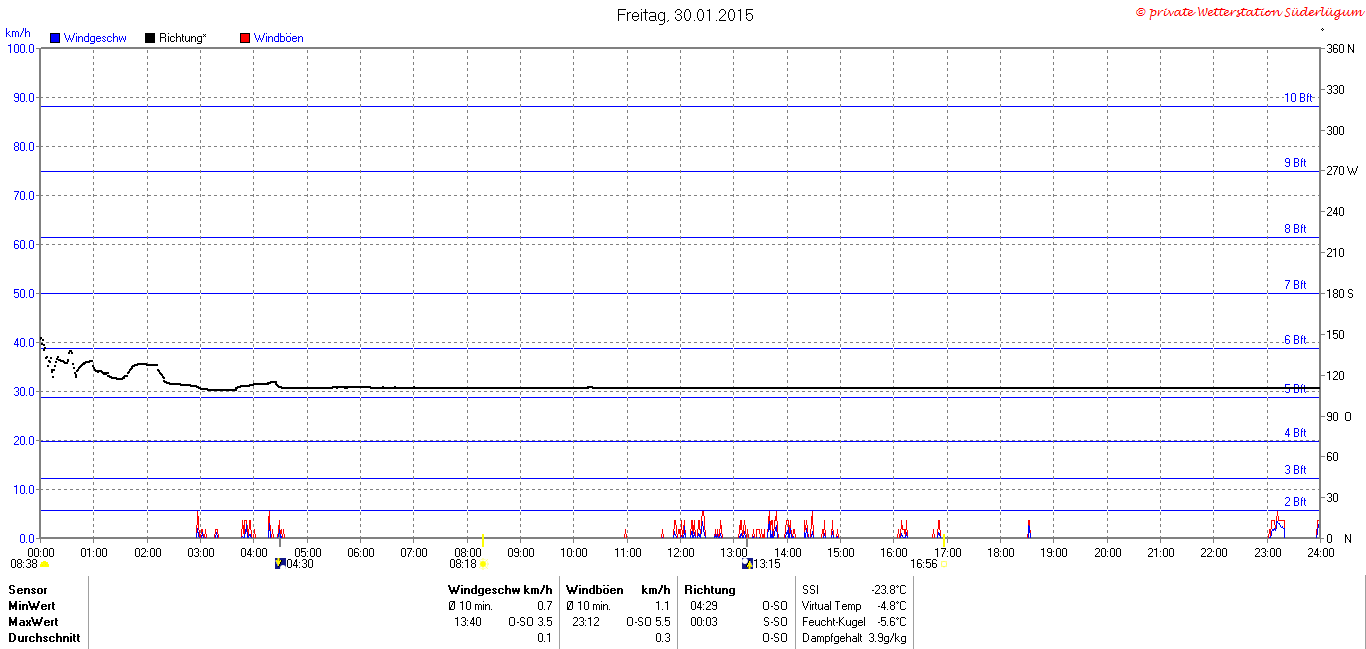Screen dimensions: 1366x649
Task: Click the 6 Bft scale label
Action: [x=1295, y=340]
